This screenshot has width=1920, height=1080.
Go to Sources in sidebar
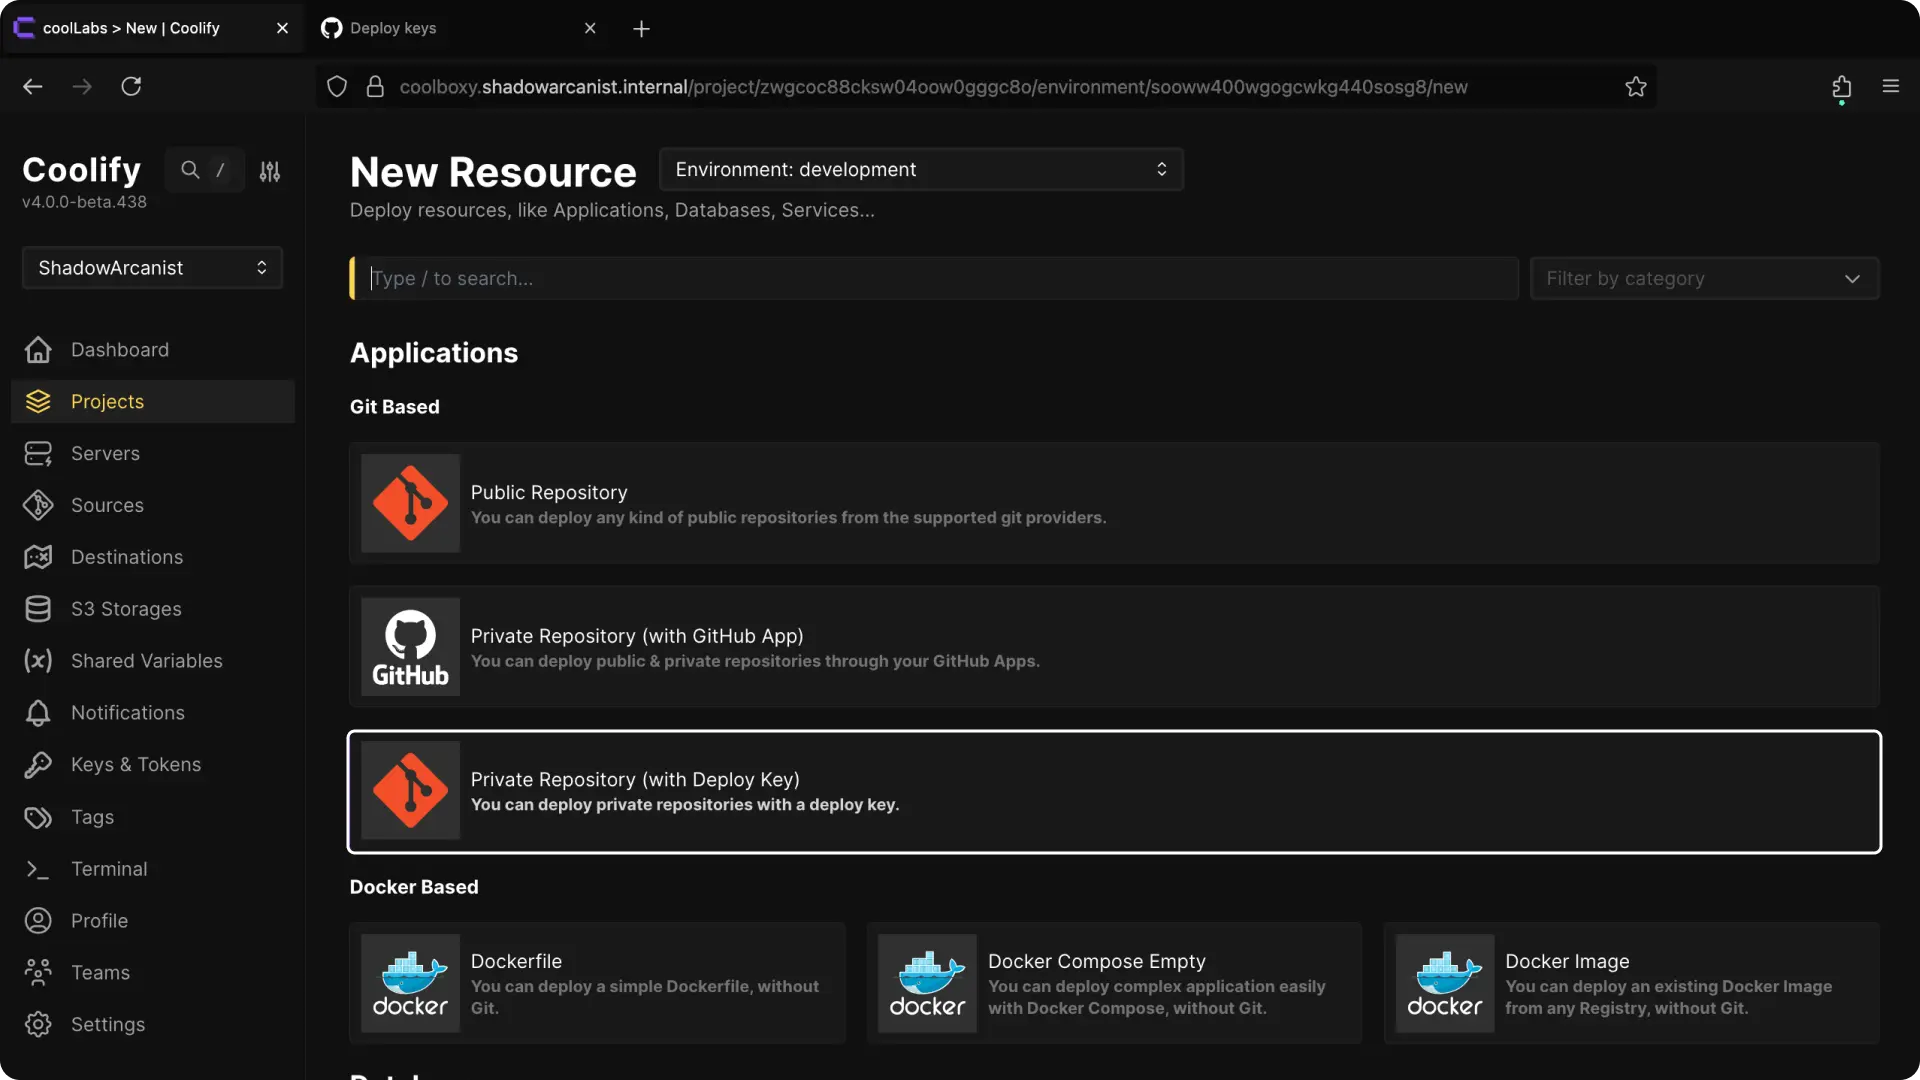point(107,505)
